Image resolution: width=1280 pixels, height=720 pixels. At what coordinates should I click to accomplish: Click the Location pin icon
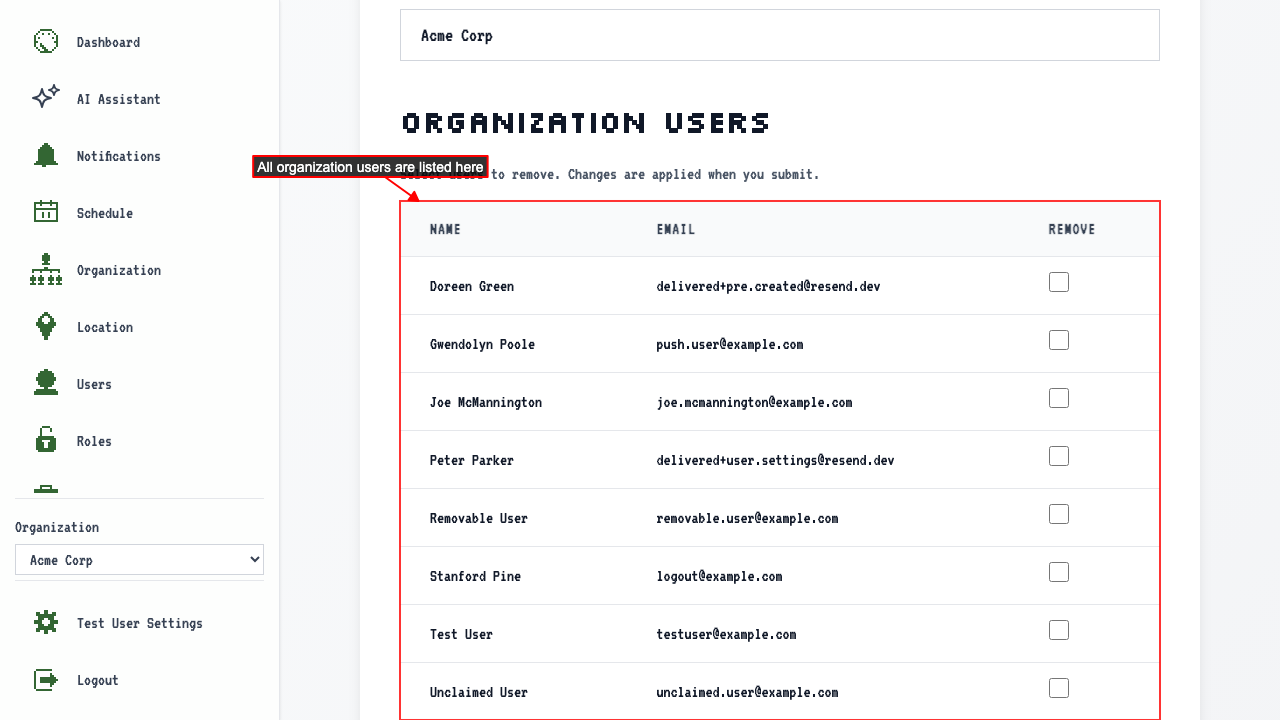coord(46,326)
